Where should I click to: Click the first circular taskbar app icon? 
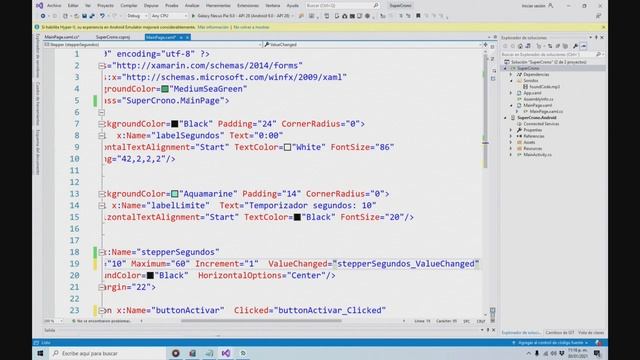point(176,353)
